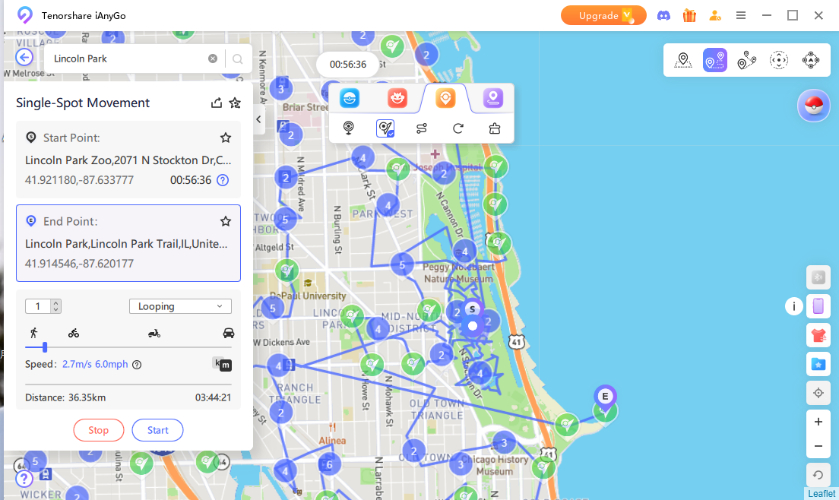The height and width of the screenshot is (500, 839).
Task: Open the Discord community icon
Action: click(663, 16)
